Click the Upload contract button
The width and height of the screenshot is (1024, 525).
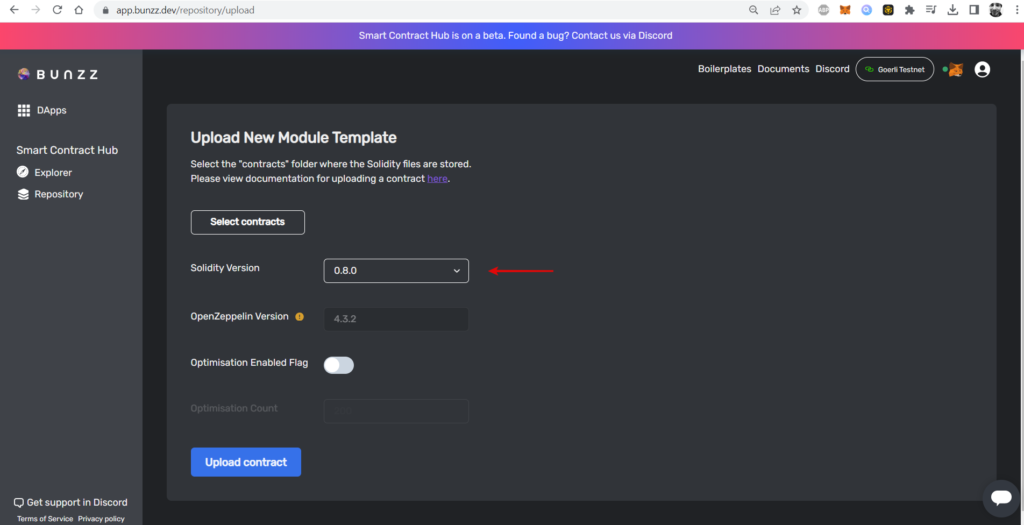click(x=246, y=462)
